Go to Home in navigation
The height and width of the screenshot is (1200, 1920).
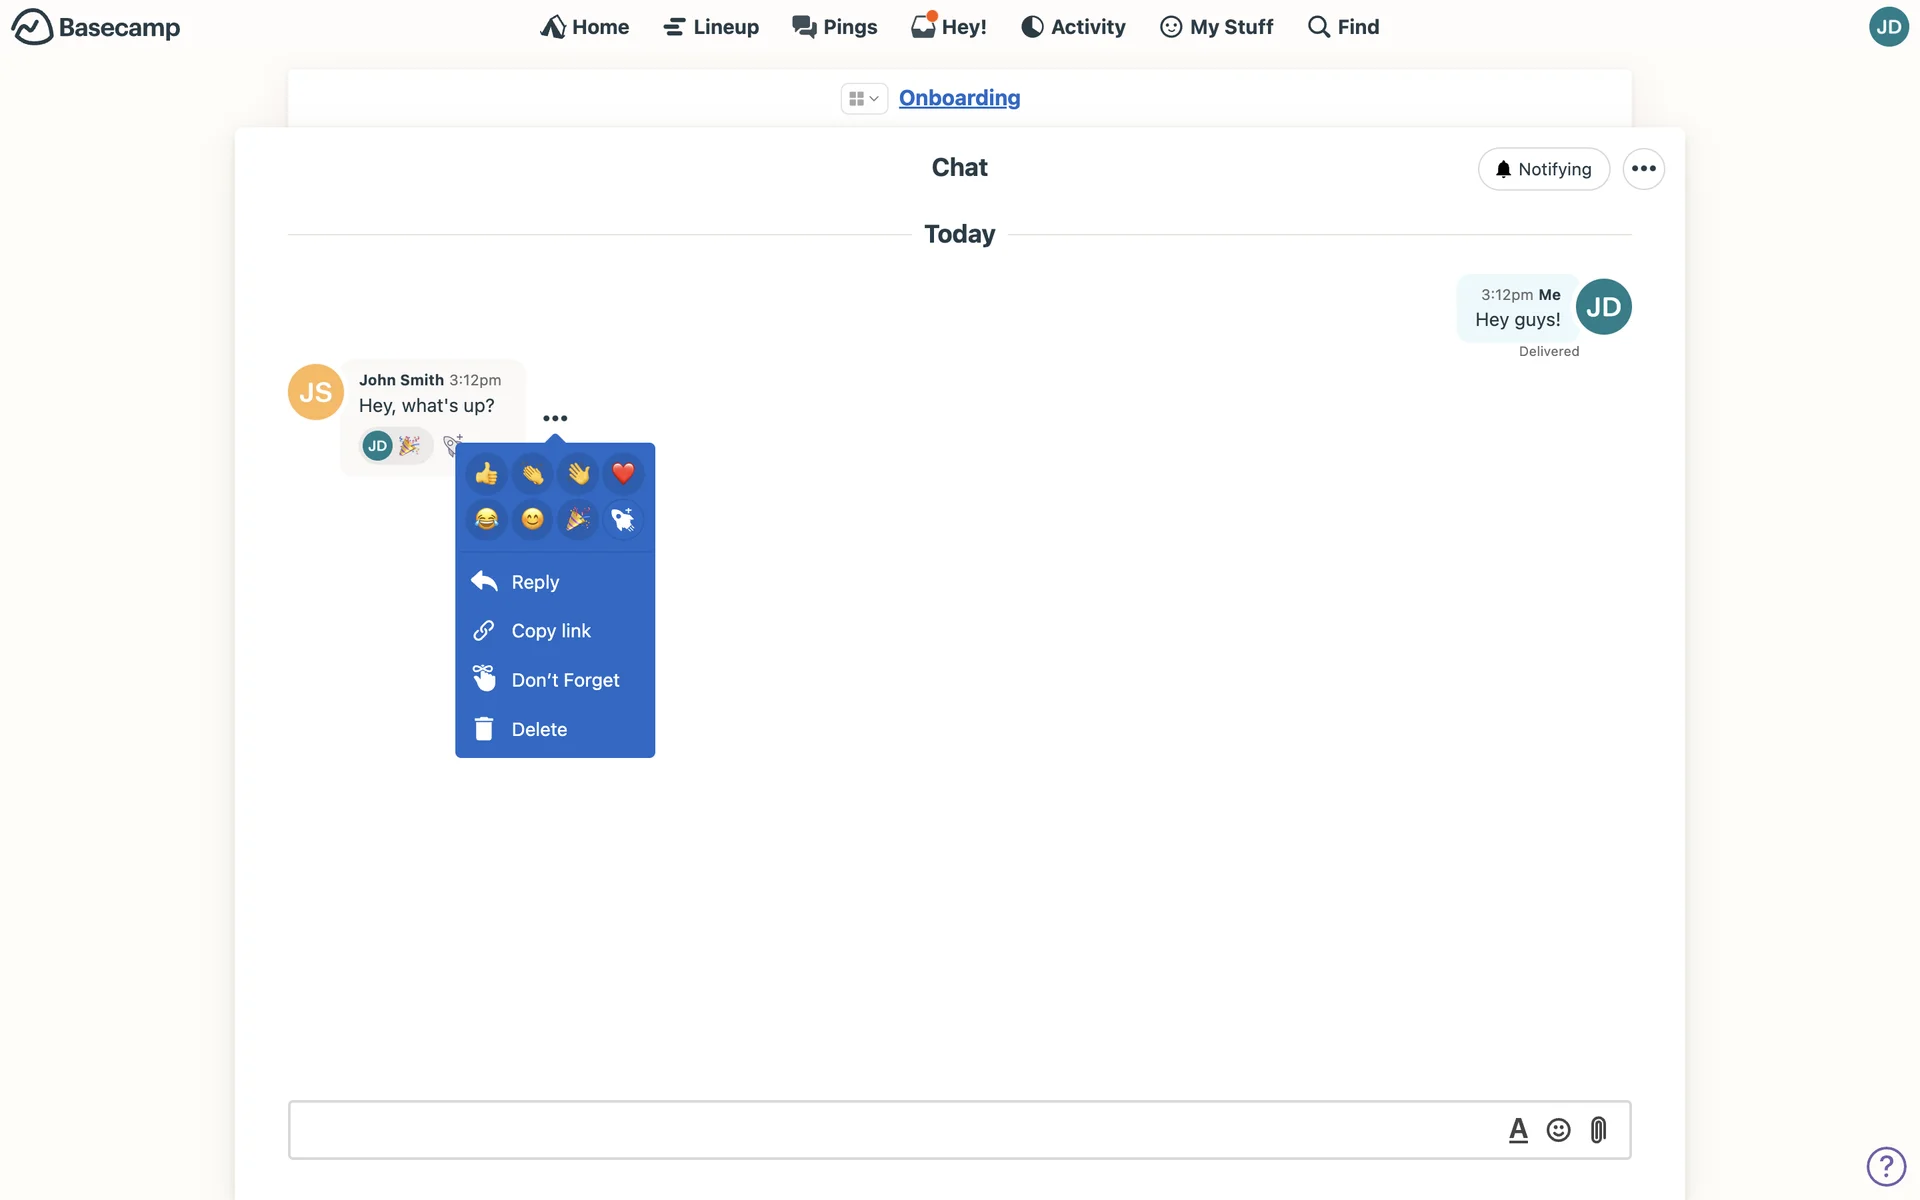tap(585, 27)
